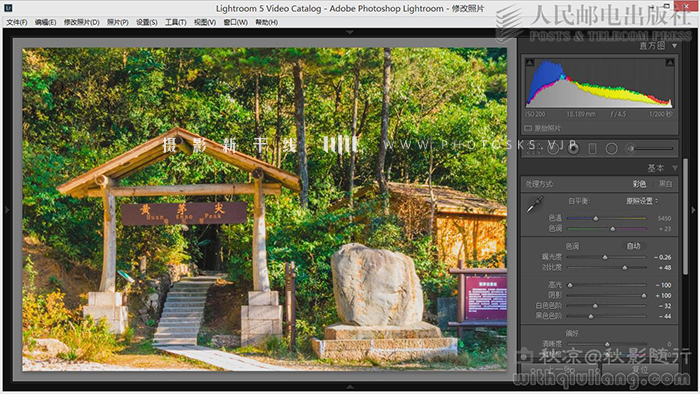Click the 曝光度 exposure slider handle
Image resolution: width=700 pixels, height=394 pixels.
click(605, 257)
